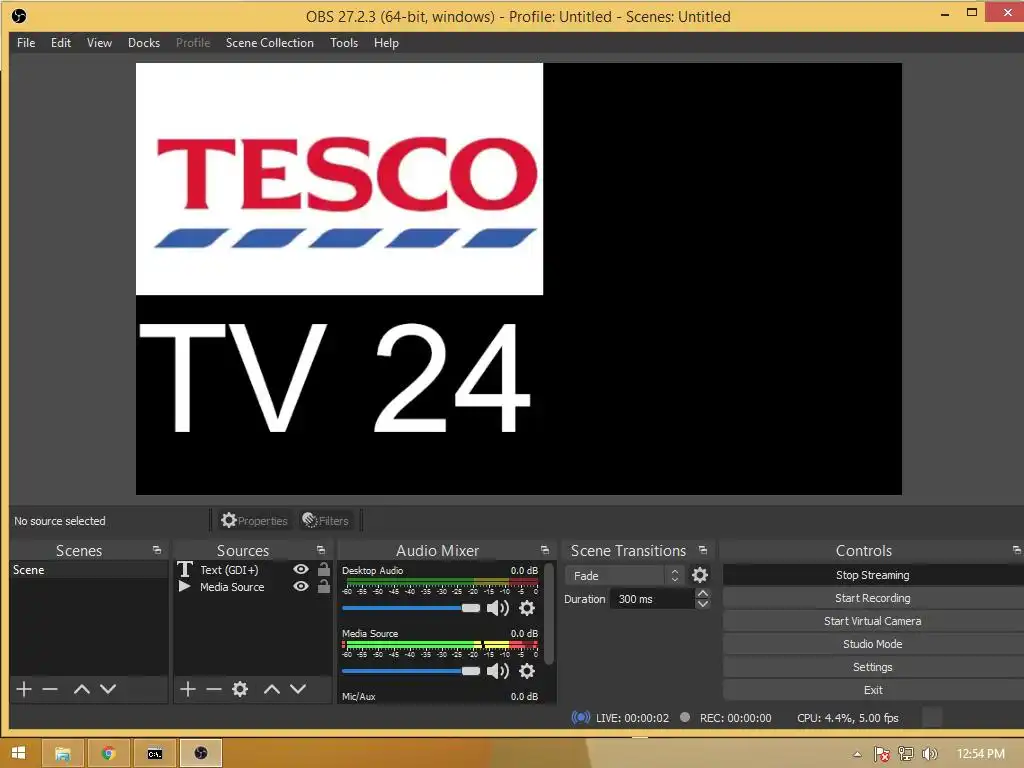The height and width of the screenshot is (768, 1024).
Task: Click the REC status indicator dot
Action: 684,716
